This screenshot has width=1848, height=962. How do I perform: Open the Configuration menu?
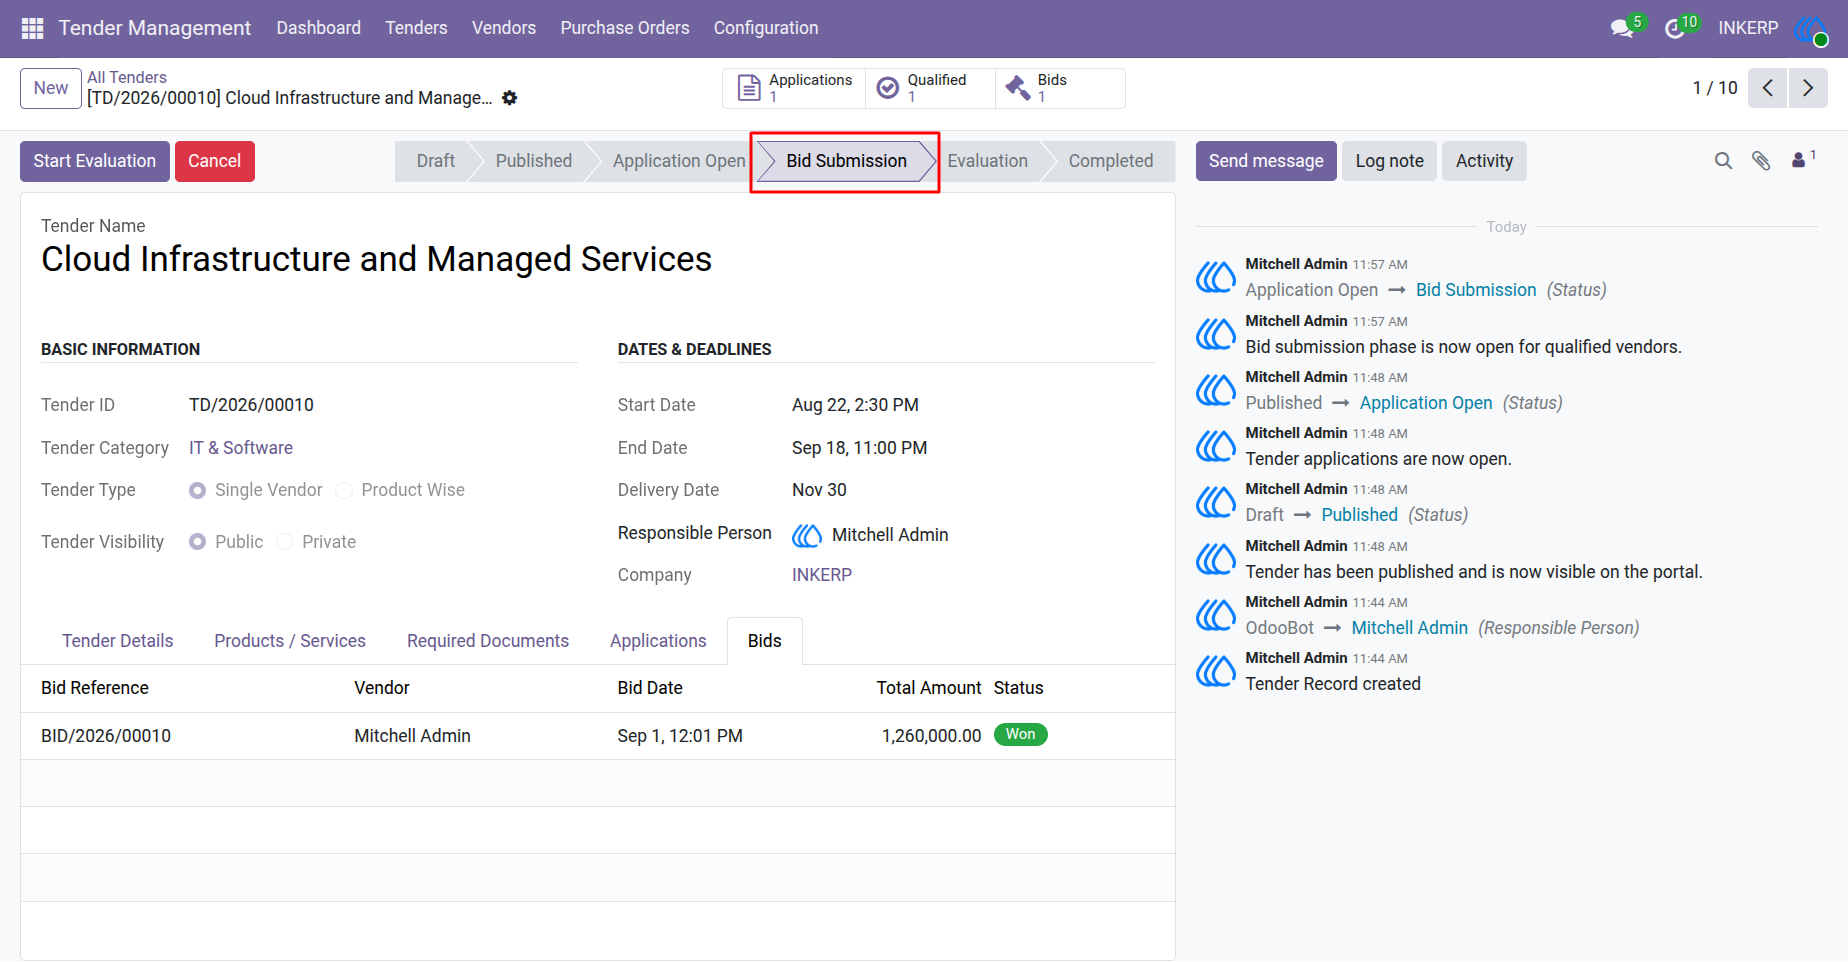766,28
